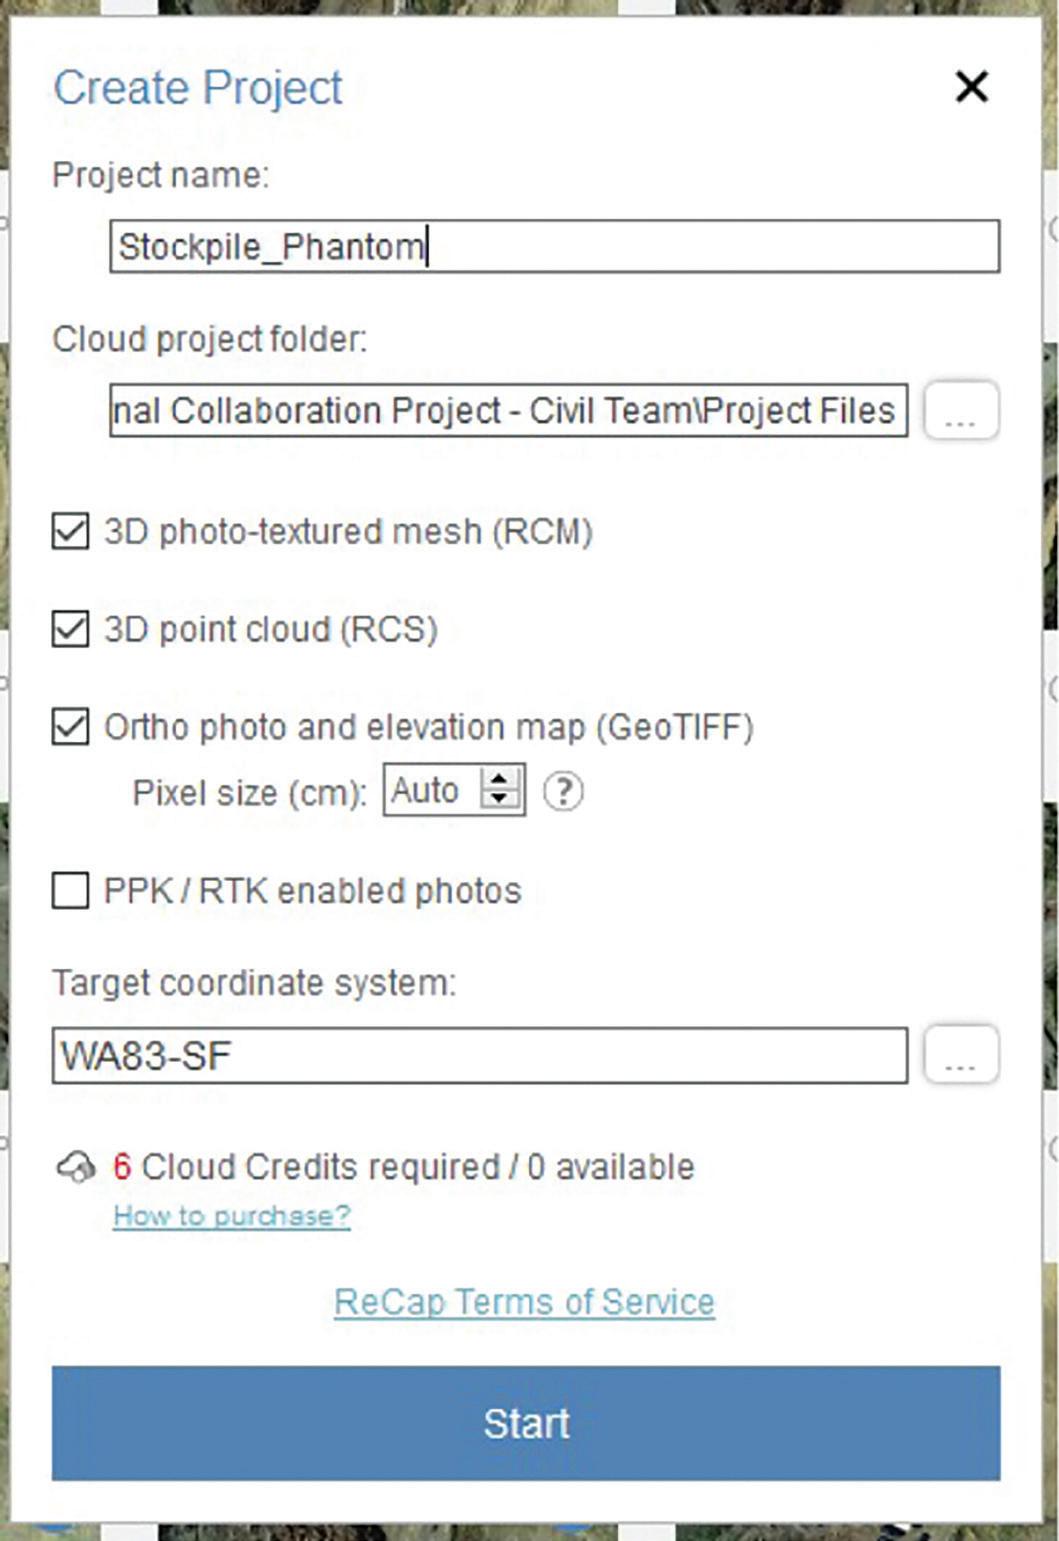
Task: Decrease pixel size with the down arrow
Action: pyautogui.click(x=500, y=801)
